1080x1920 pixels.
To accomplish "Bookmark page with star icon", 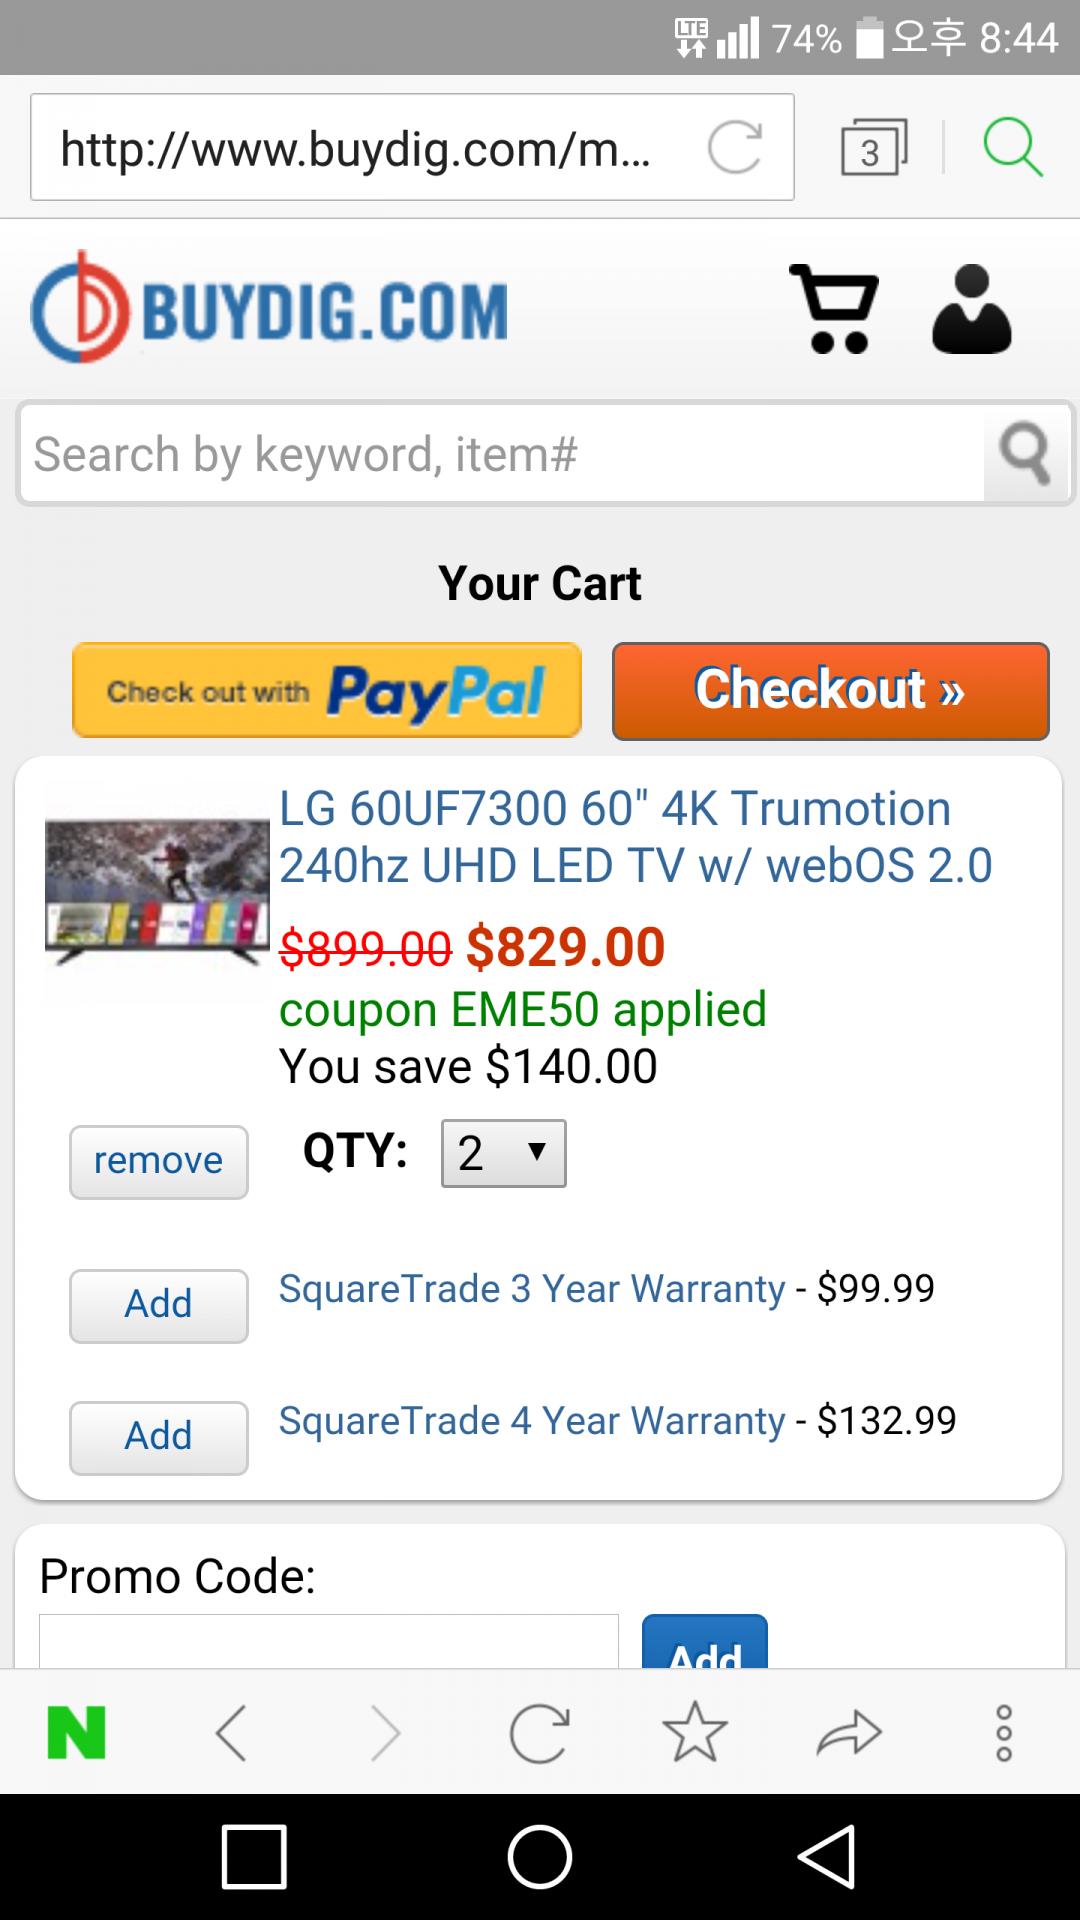I will [694, 1733].
